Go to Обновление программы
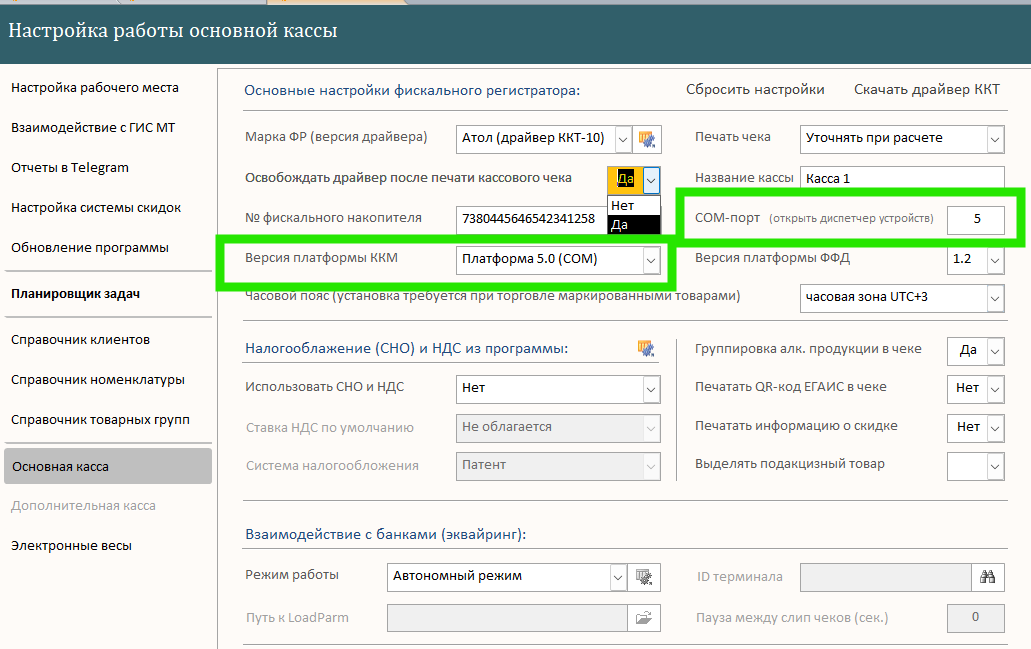This screenshot has height=649, width=1031. pyautogui.click(x=90, y=248)
